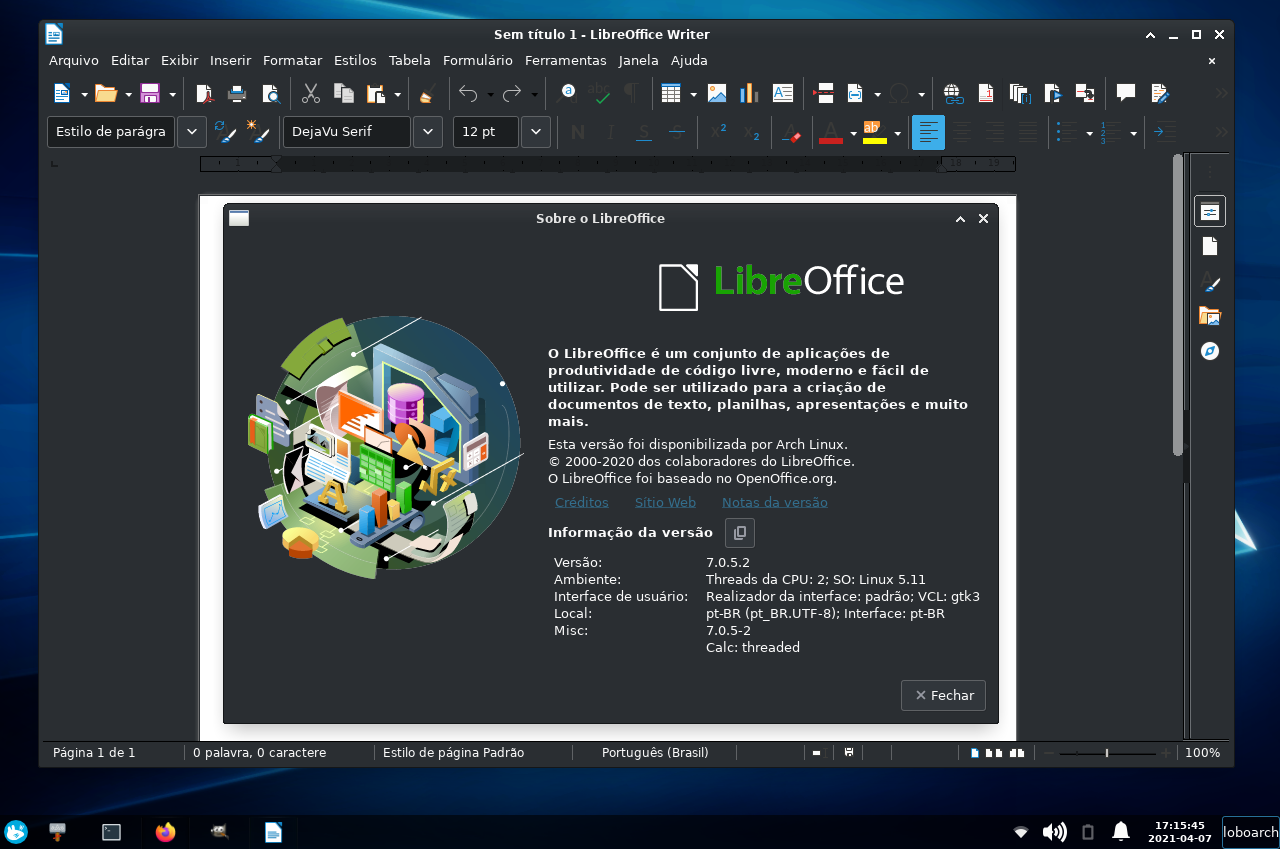This screenshot has height=849, width=1280.
Task: Enable centered paragraph alignment
Action: pos(962,131)
